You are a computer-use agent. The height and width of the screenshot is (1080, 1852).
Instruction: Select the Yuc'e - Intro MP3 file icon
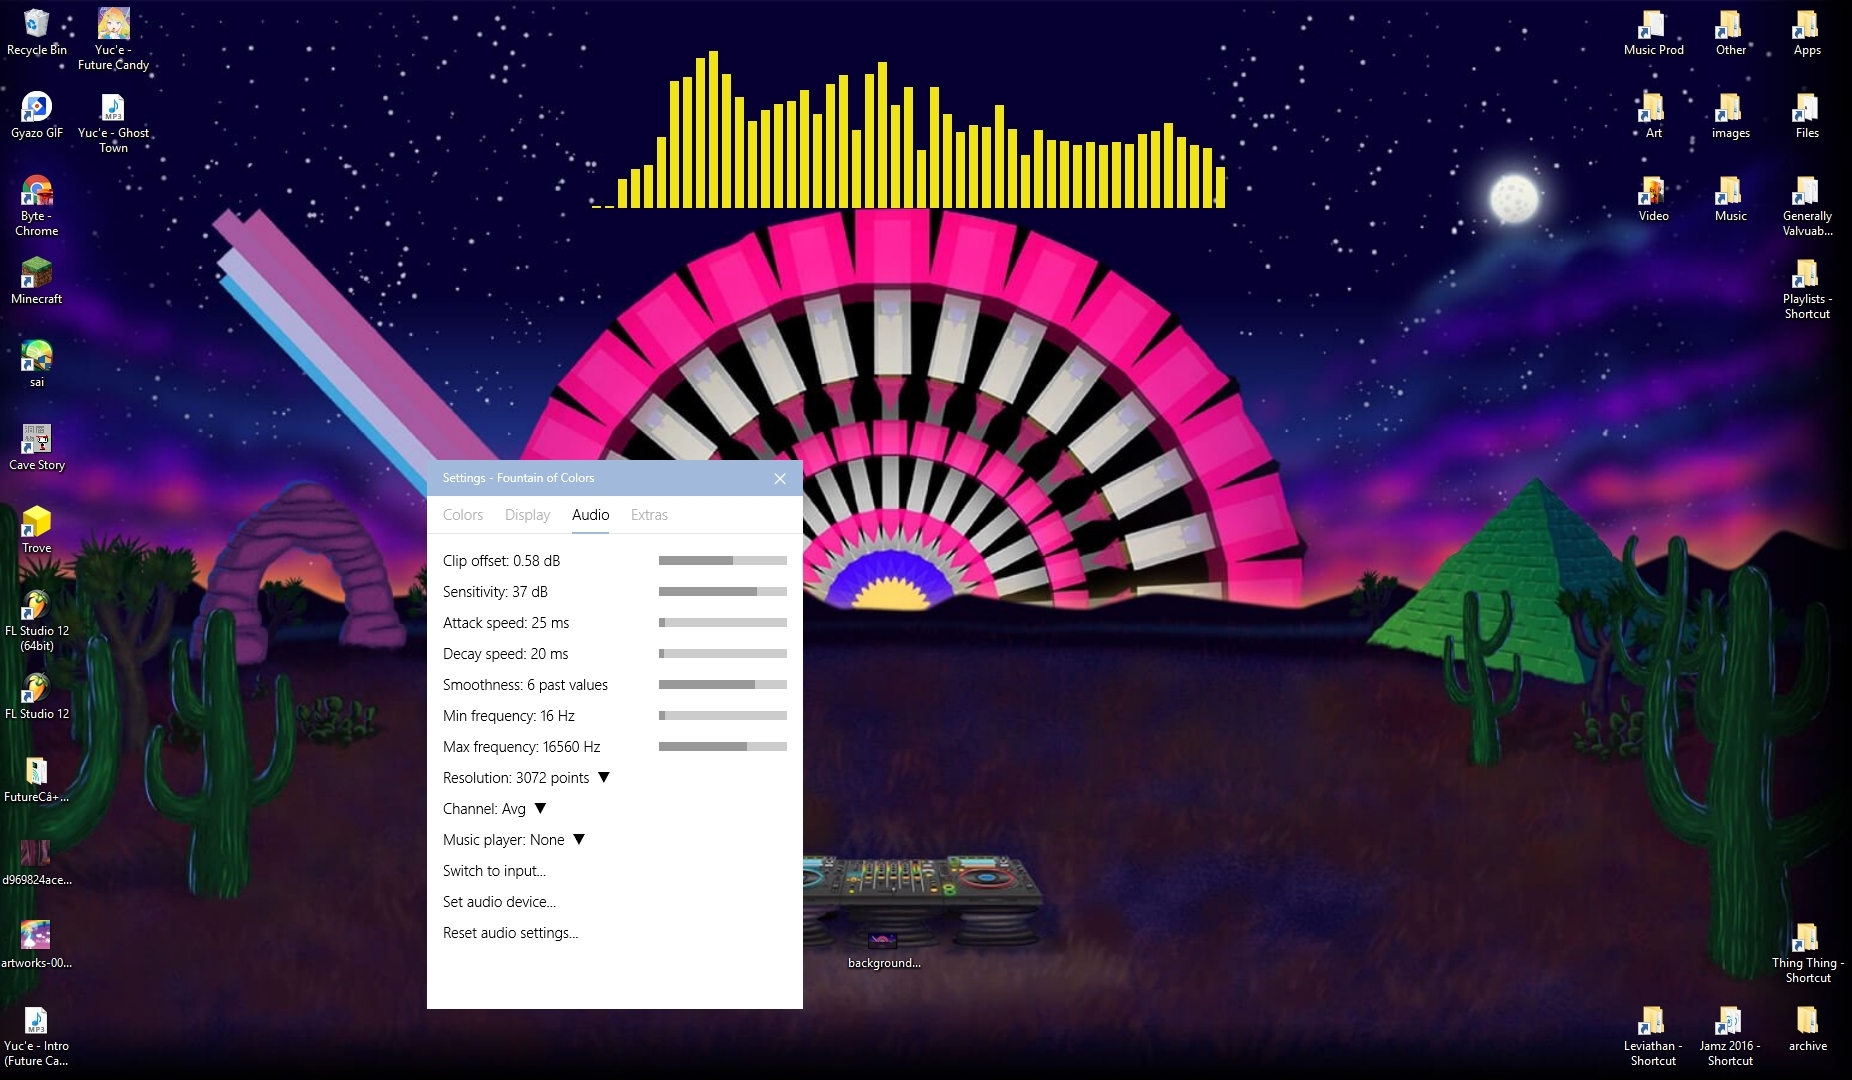click(x=37, y=1036)
